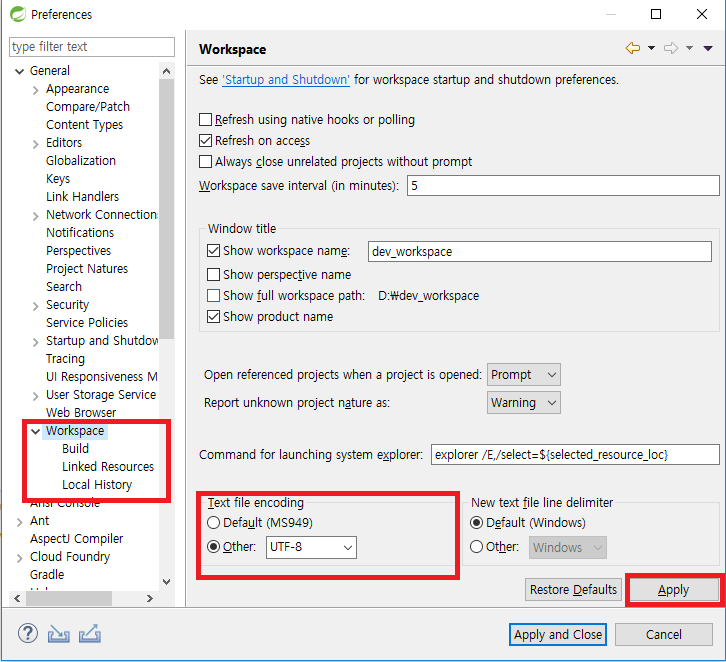Click the Workspace save interval field
The height and width of the screenshot is (662, 726).
[563, 186]
